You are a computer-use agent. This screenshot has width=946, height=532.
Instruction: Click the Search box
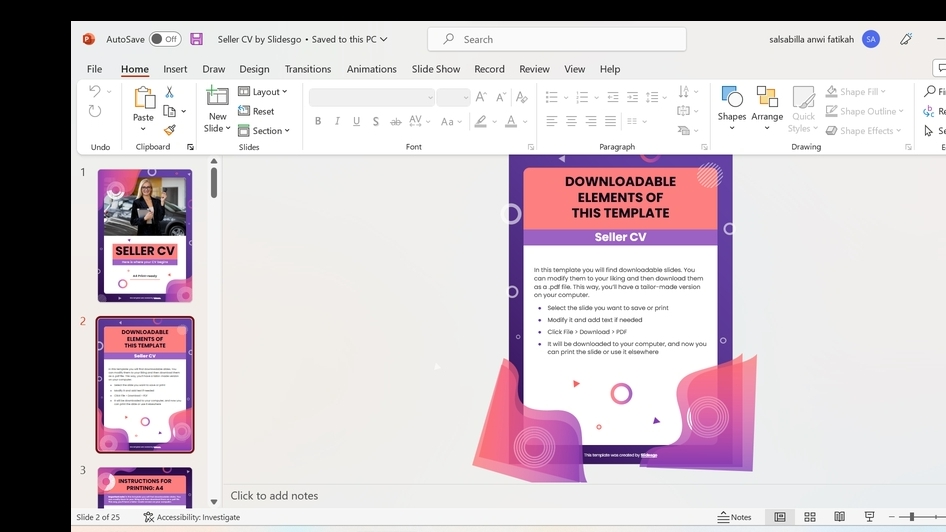click(557, 39)
